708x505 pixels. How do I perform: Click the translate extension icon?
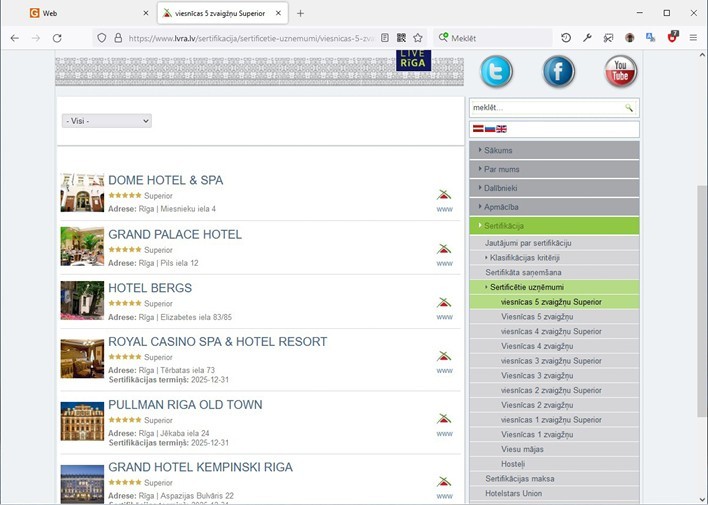(651, 38)
